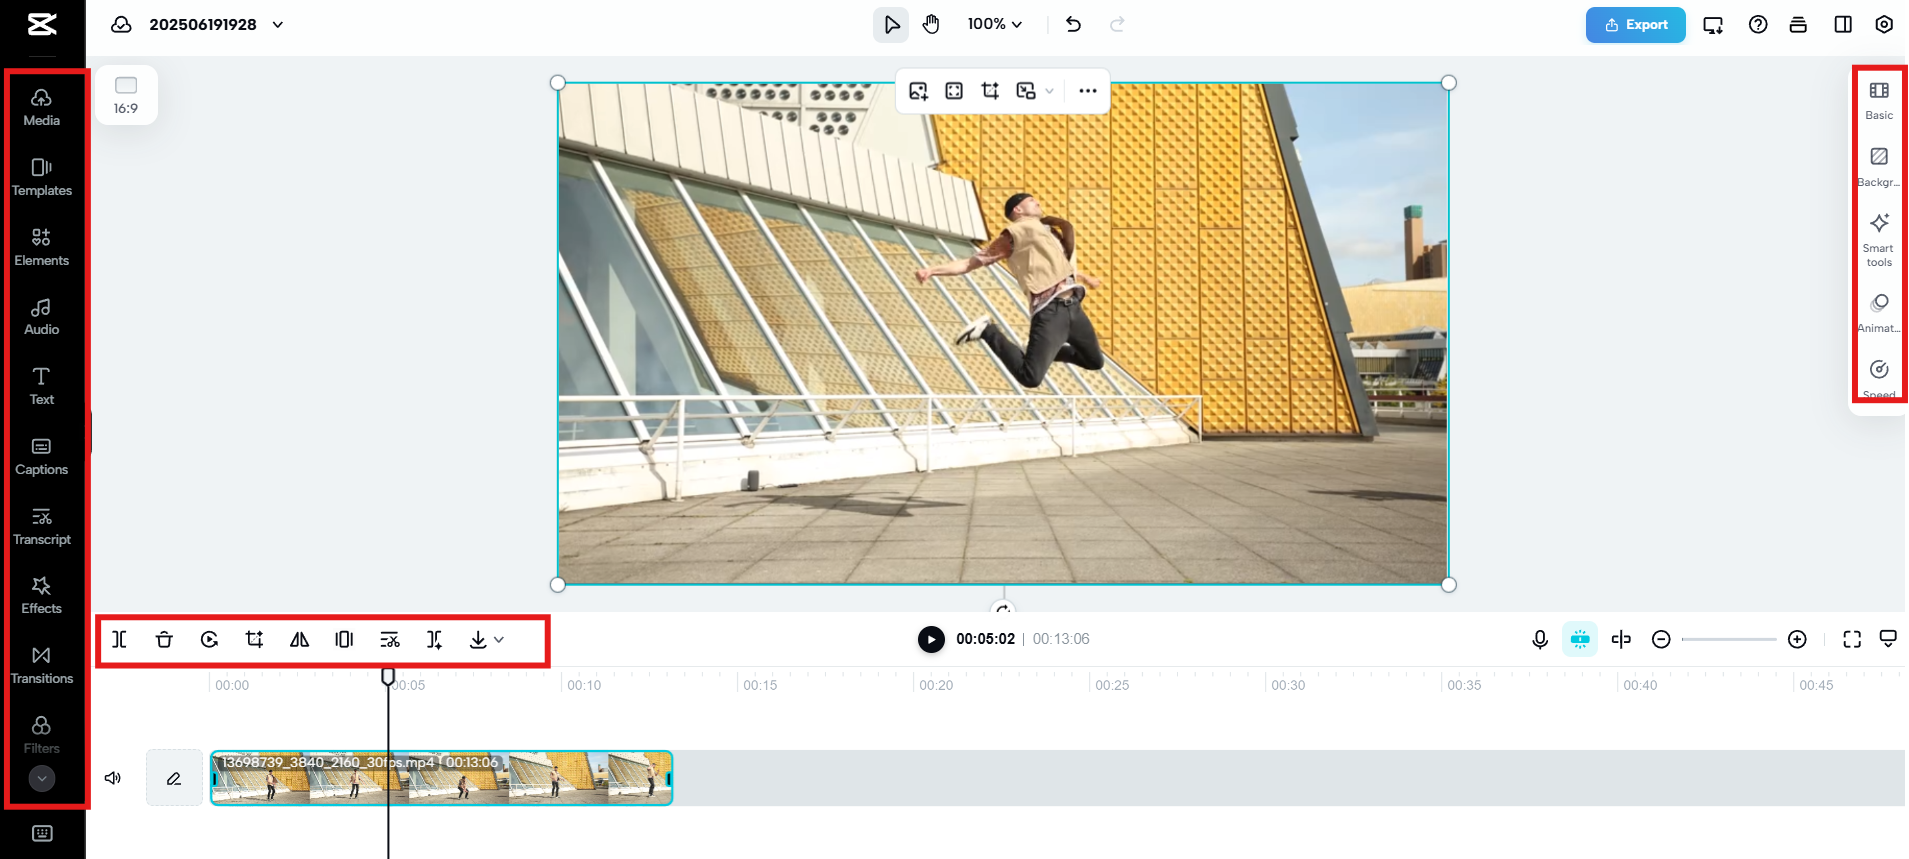Click the Export button
This screenshot has height=859, width=1909.
[1636, 25]
